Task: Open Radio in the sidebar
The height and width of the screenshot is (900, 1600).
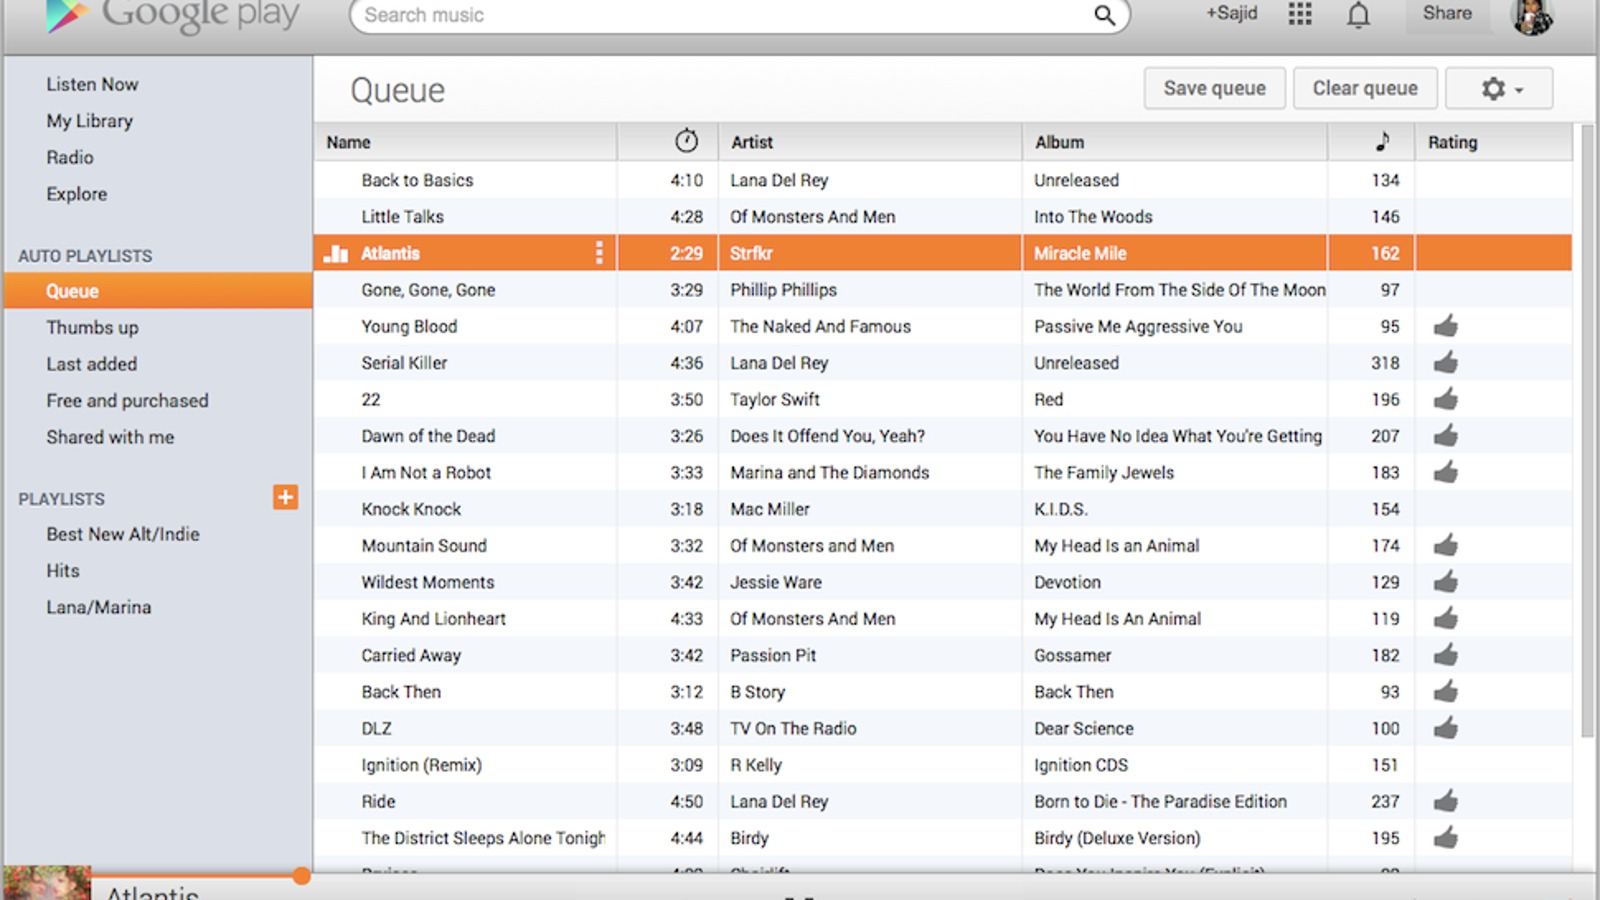Action: (70, 158)
